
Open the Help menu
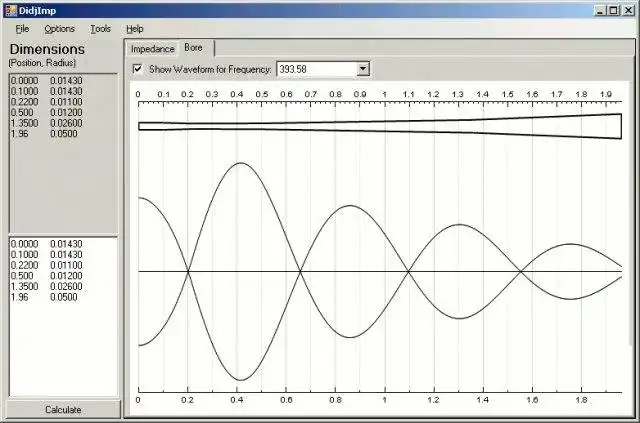[x=135, y=29]
